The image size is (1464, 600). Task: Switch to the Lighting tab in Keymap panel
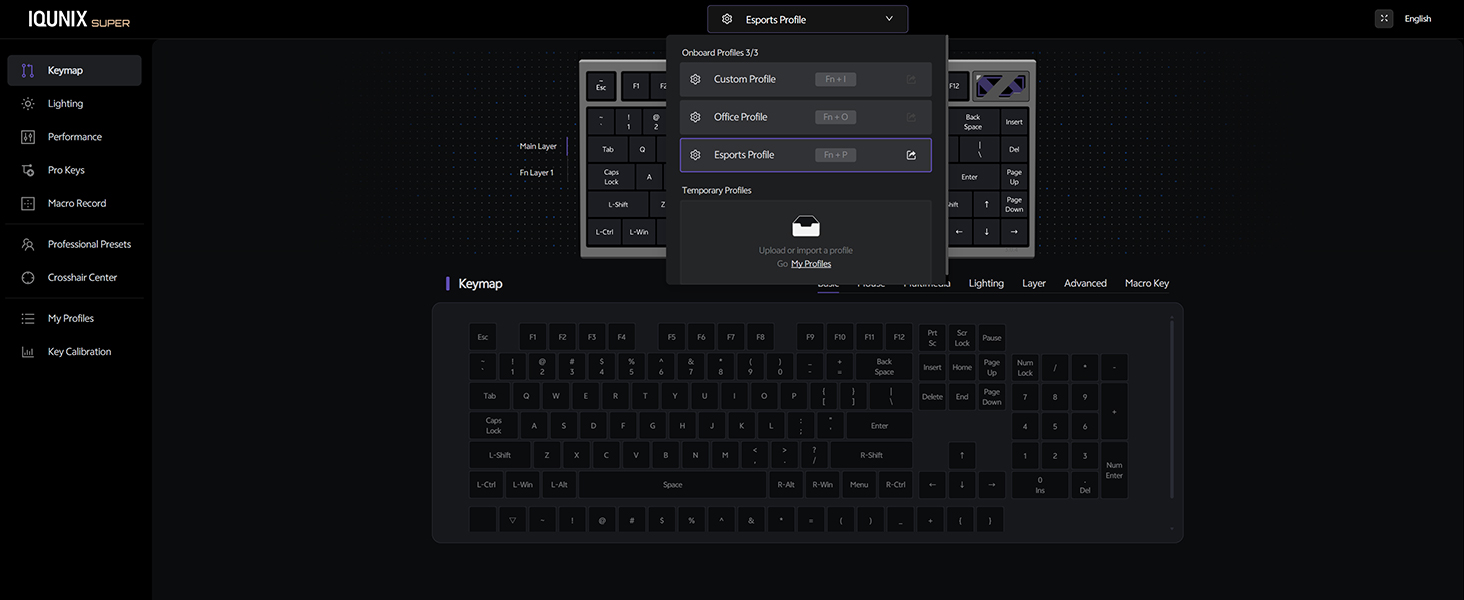(x=986, y=283)
